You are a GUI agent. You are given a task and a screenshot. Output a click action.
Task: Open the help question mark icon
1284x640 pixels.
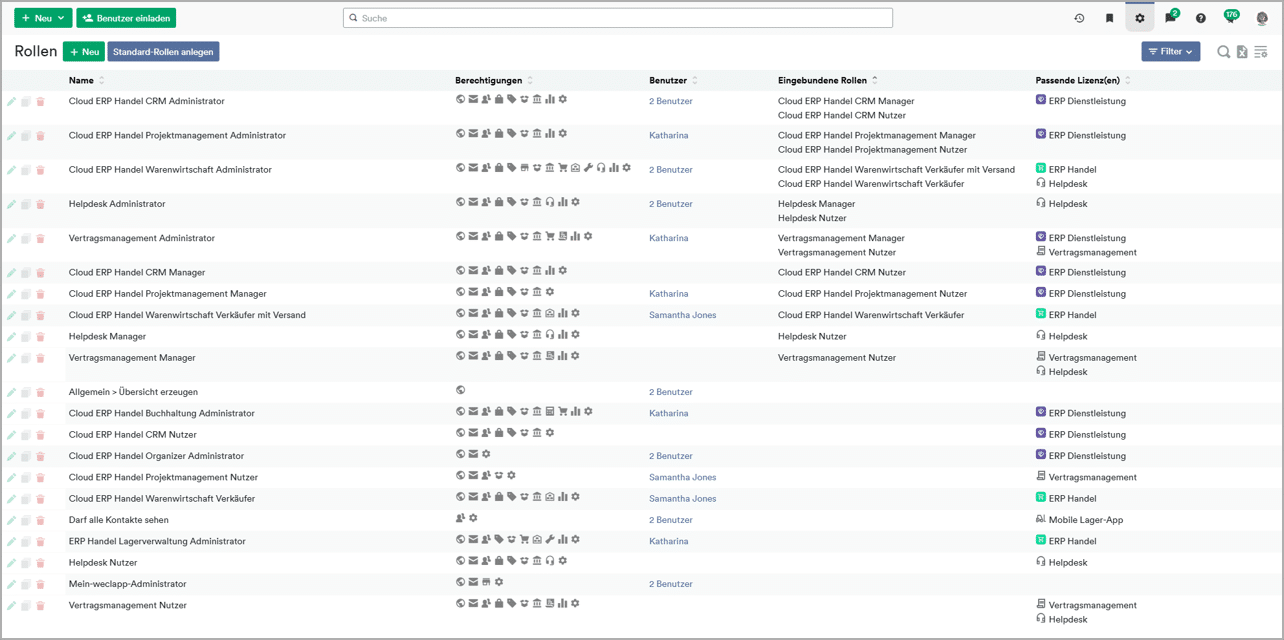point(1201,18)
